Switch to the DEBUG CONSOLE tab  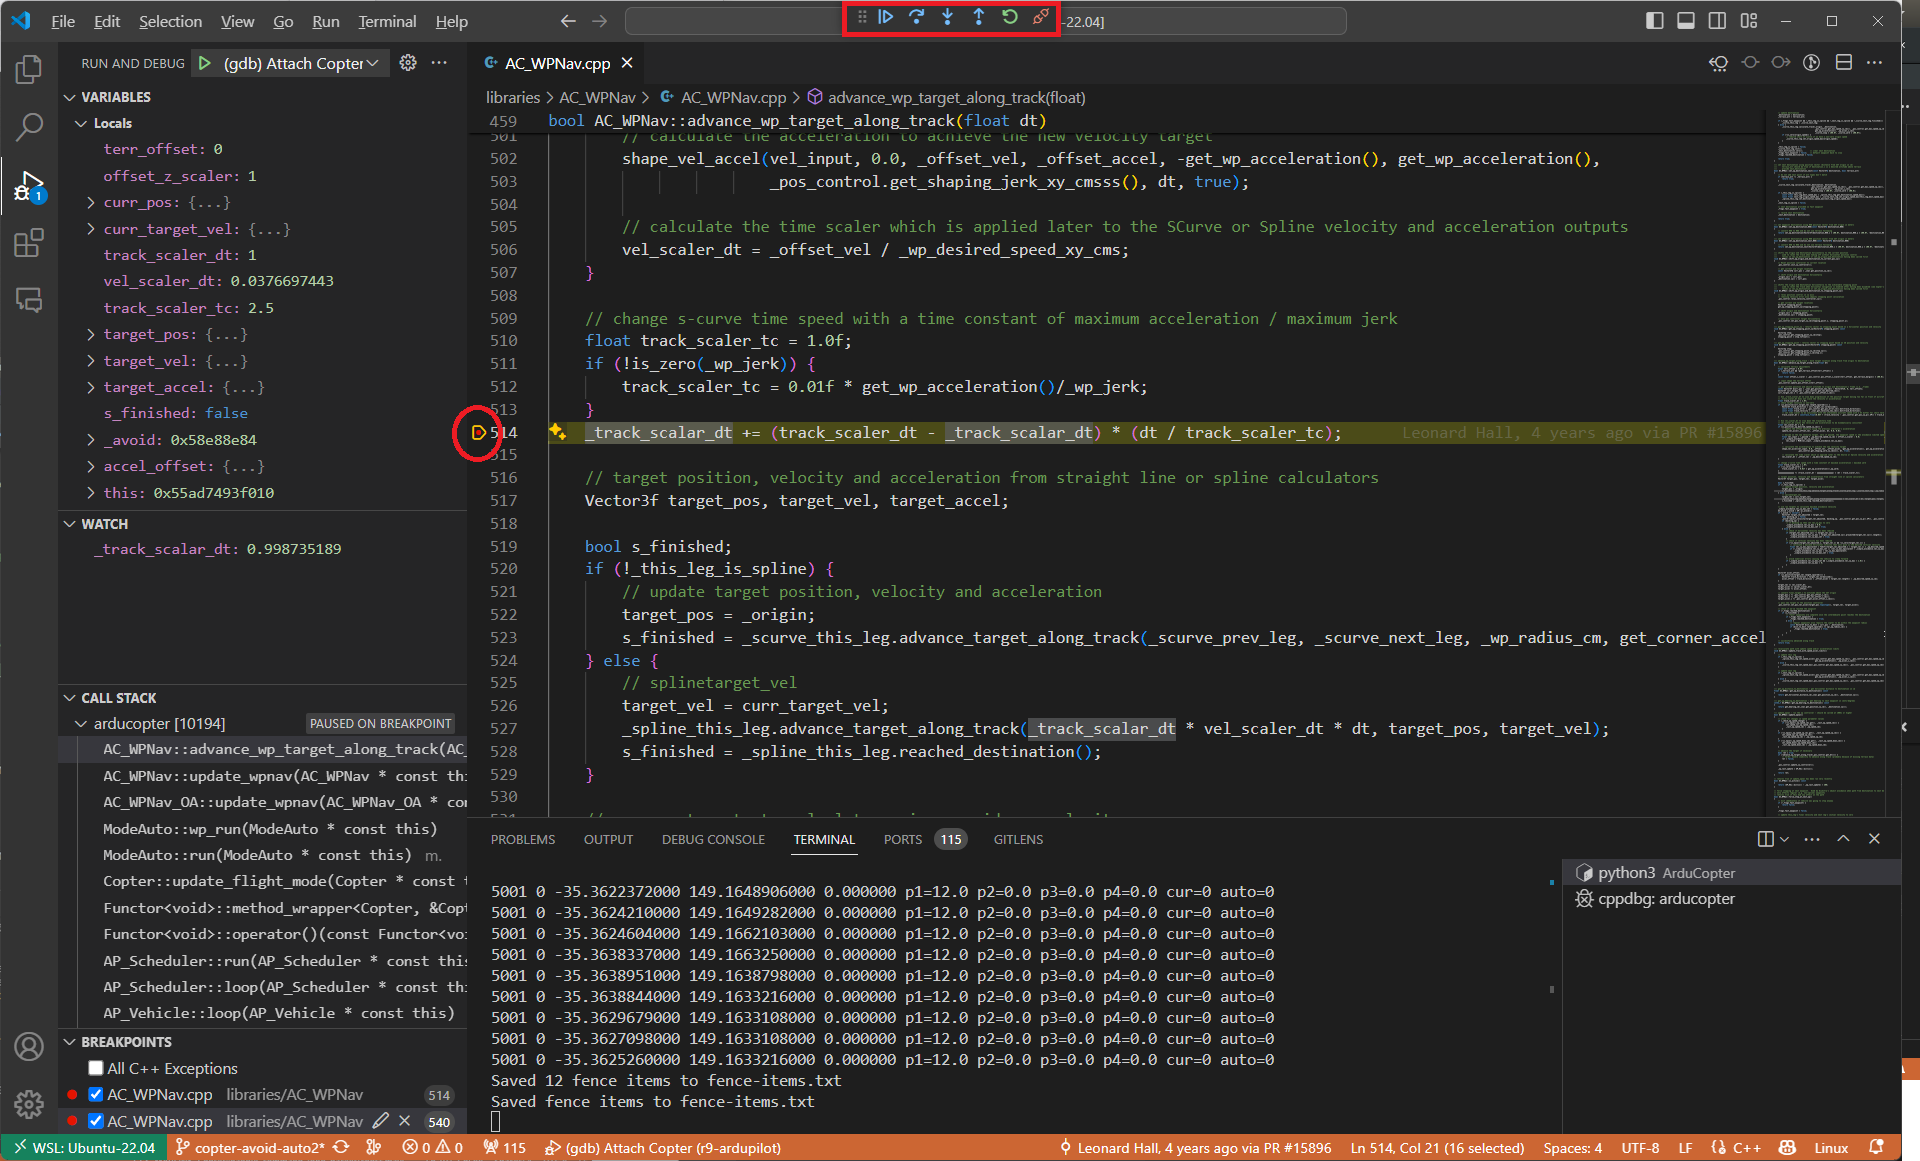point(713,839)
